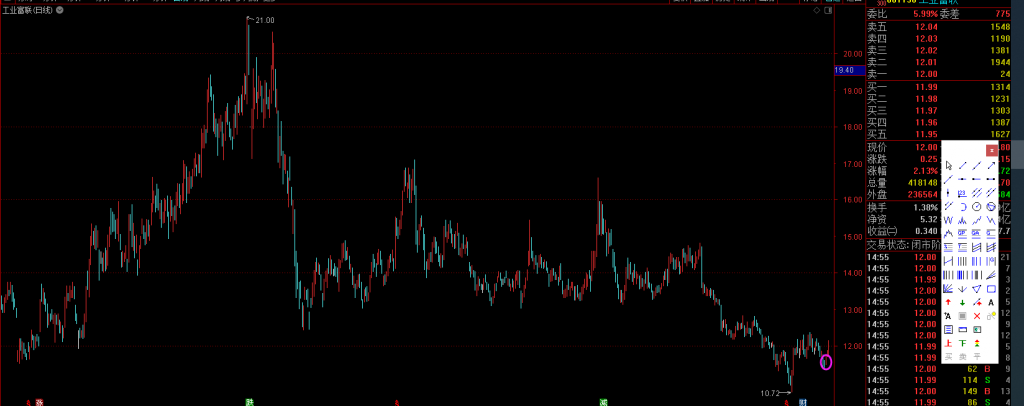Click the blue 19.40 price label on axis

(x=843, y=70)
